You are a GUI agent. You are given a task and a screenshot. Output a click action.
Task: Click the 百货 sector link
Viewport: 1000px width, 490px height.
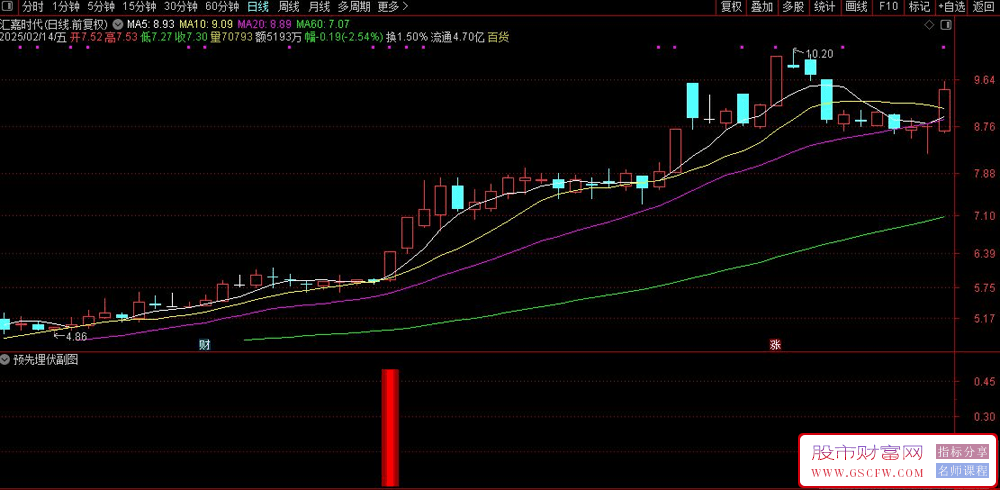pos(499,38)
